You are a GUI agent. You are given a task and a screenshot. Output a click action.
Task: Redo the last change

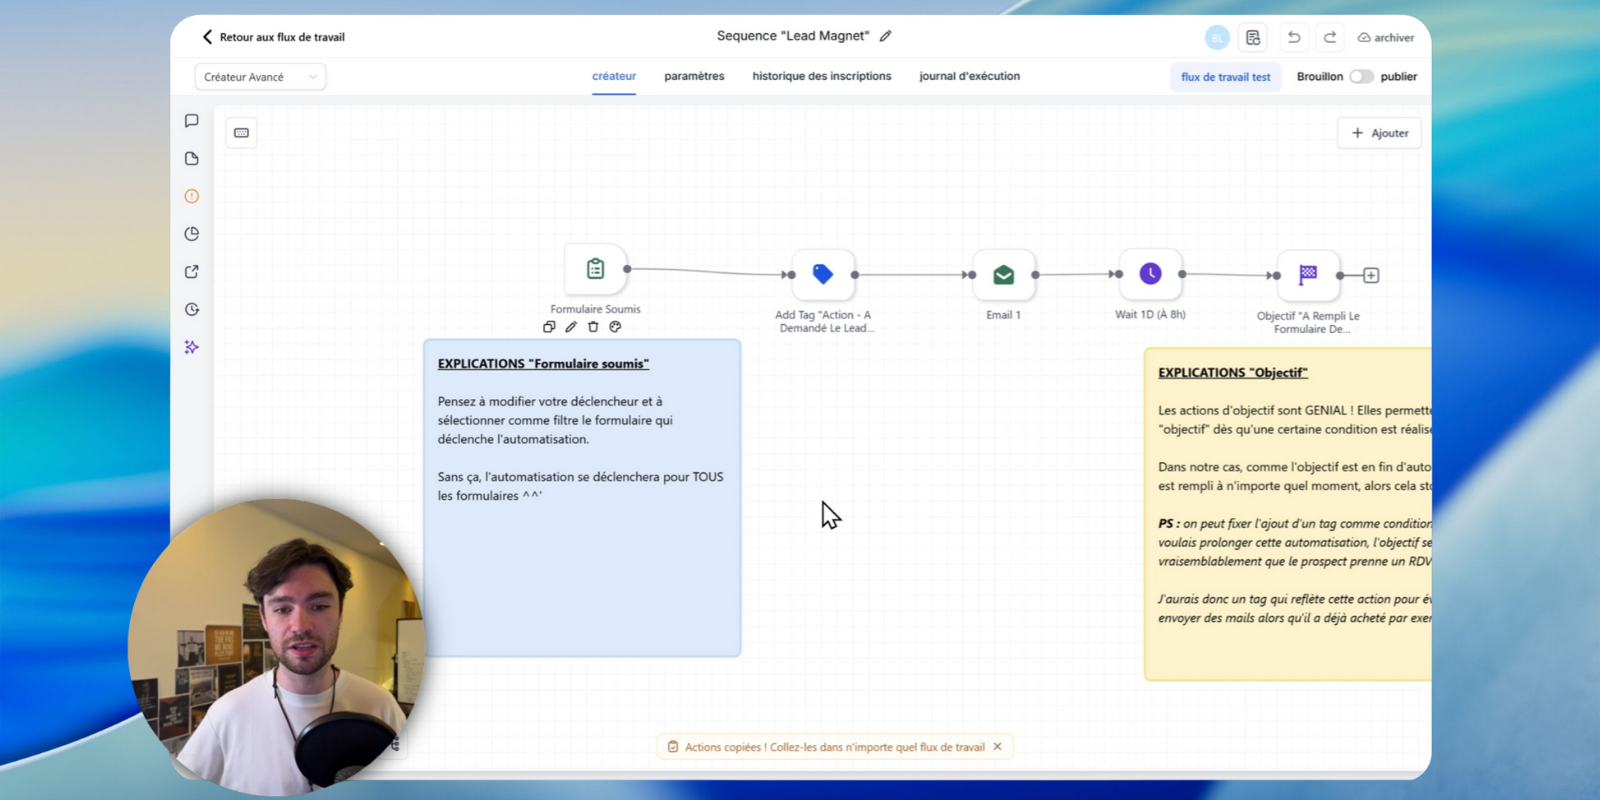point(1330,38)
